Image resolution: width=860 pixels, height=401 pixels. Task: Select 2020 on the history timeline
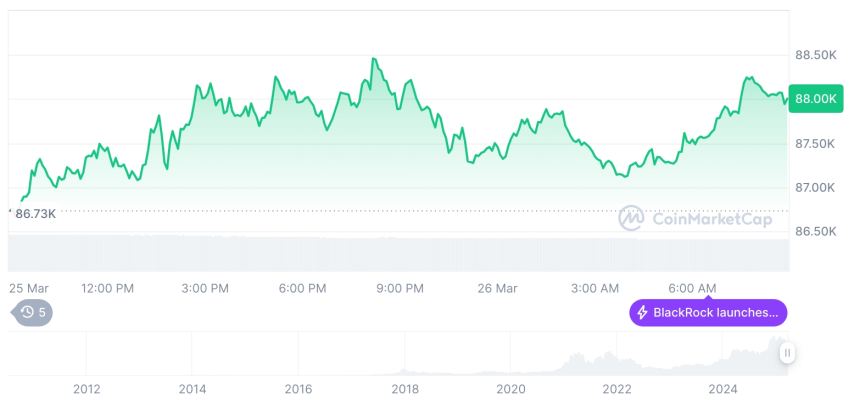510,388
